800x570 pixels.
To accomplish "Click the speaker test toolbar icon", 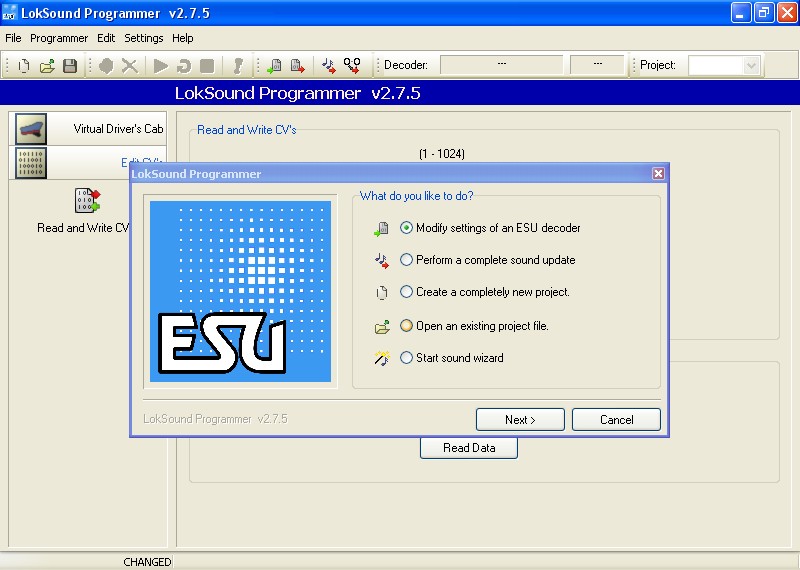I will coord(352,66).
